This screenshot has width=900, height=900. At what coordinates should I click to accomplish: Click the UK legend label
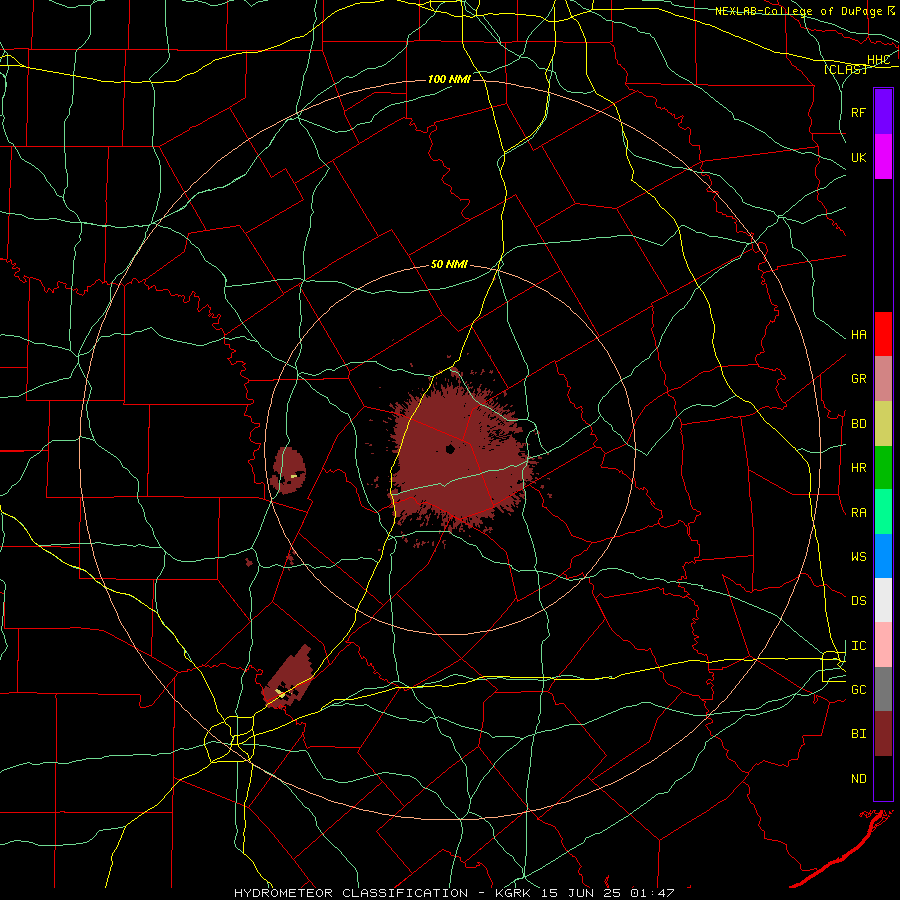[858, 157]
